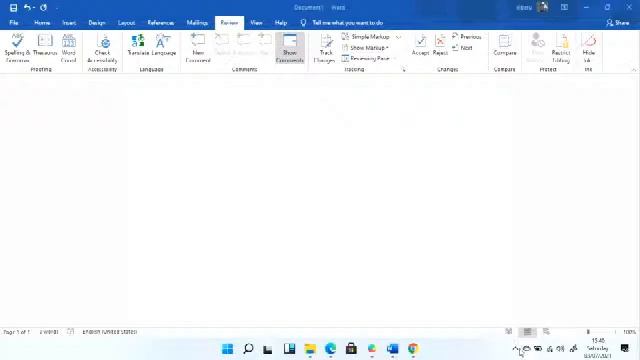Screen dimensions: 640x360
Task: Open Google Chrome from the taskbar
Action: click(x=413, y=349)
